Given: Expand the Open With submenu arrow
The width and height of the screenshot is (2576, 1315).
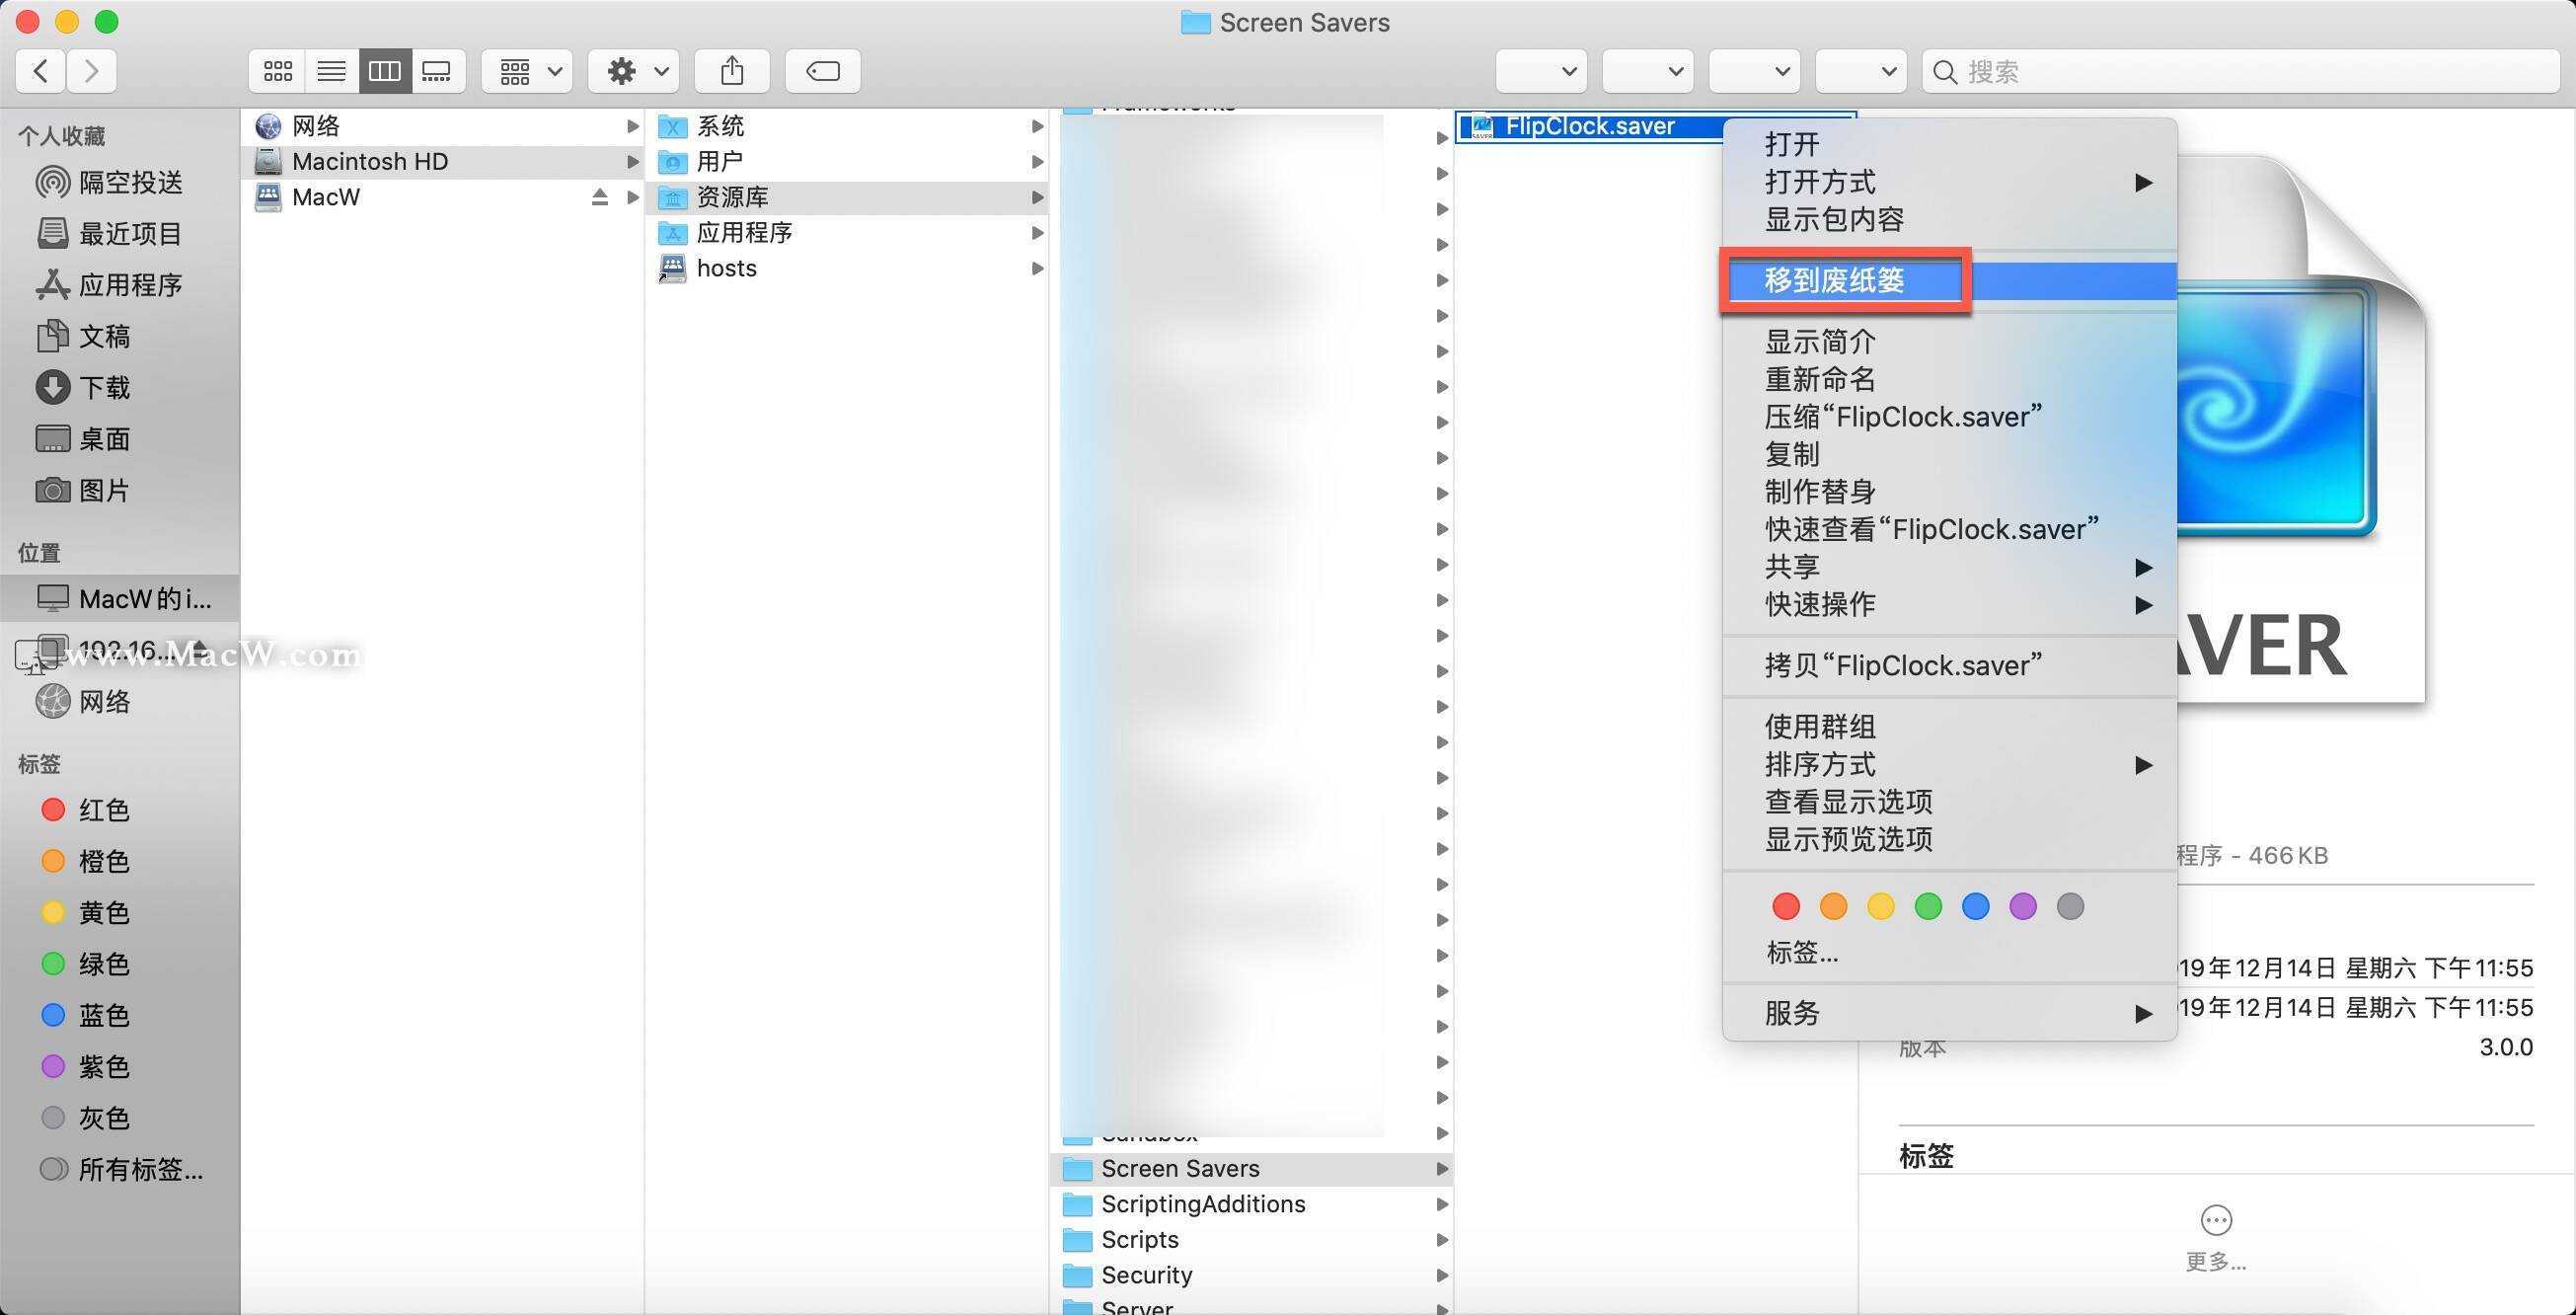Looking at the screenshot, I should [x=2142, y=182].
